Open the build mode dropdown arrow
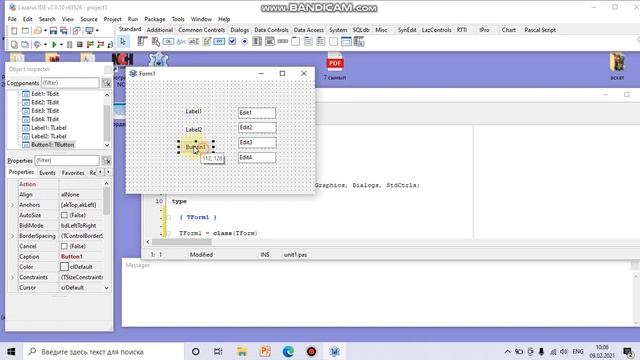This screenshot has height=360, width=640. [45, 44]
